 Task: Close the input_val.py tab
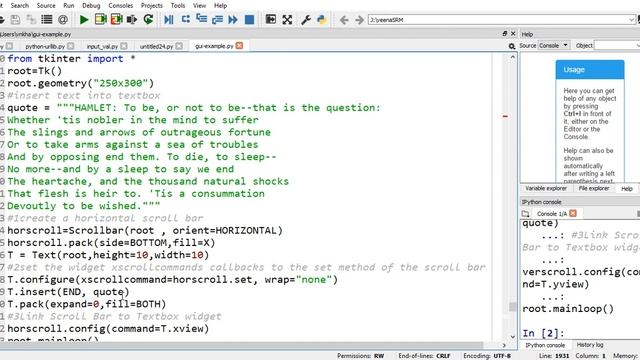click(x=124, y=46)
